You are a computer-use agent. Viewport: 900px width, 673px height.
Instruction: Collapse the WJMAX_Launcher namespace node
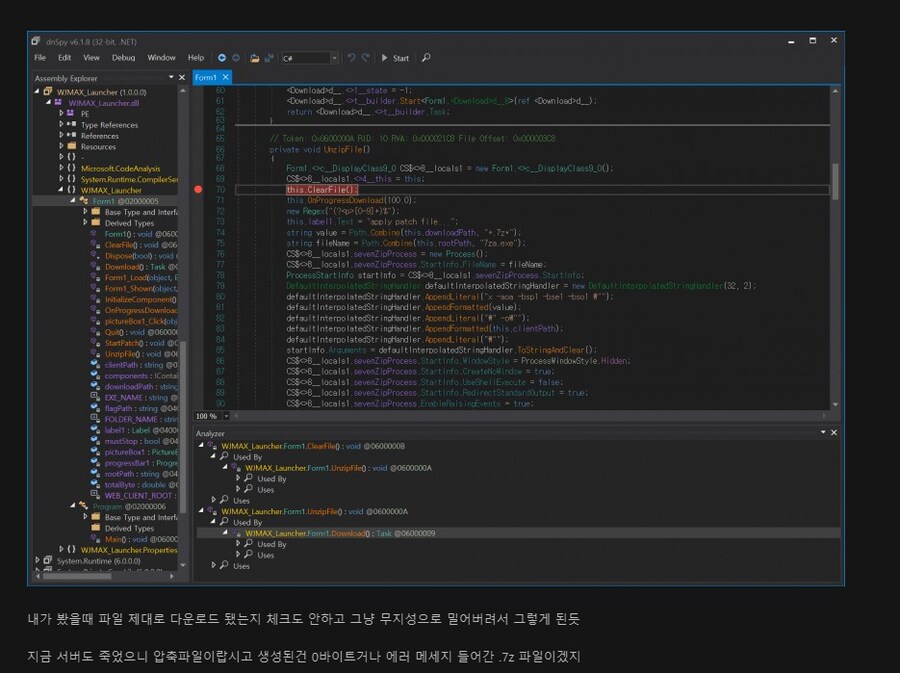click(x=61, y=190)
